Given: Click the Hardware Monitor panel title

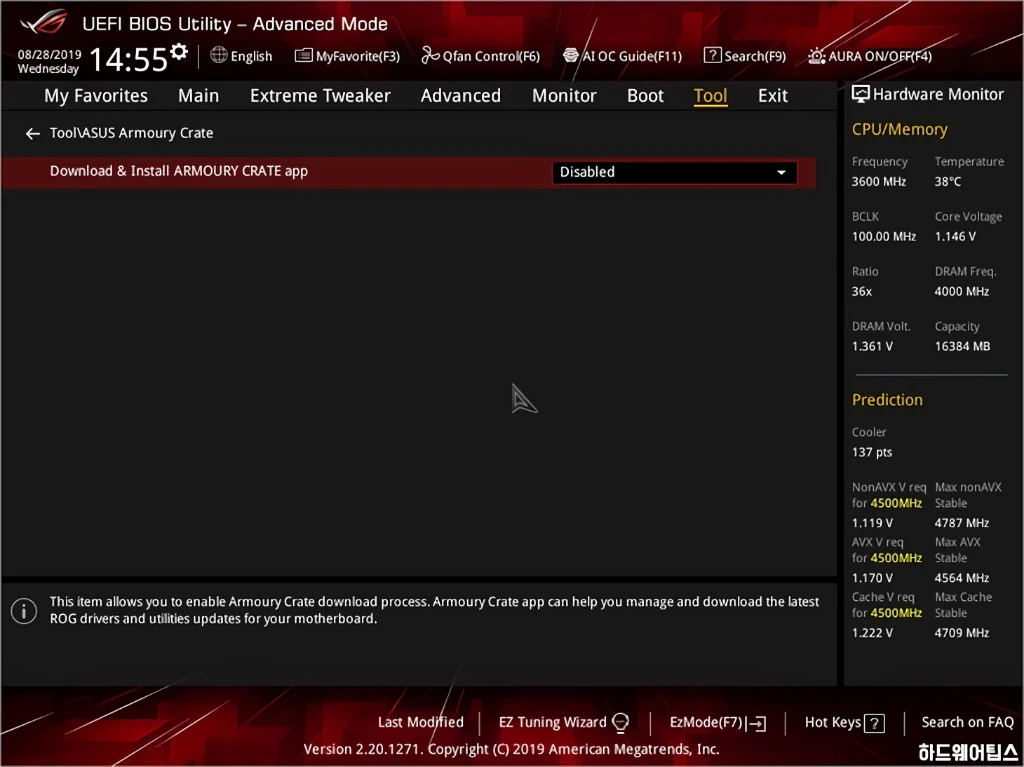Looking at the screenshot, I should 938,94.
